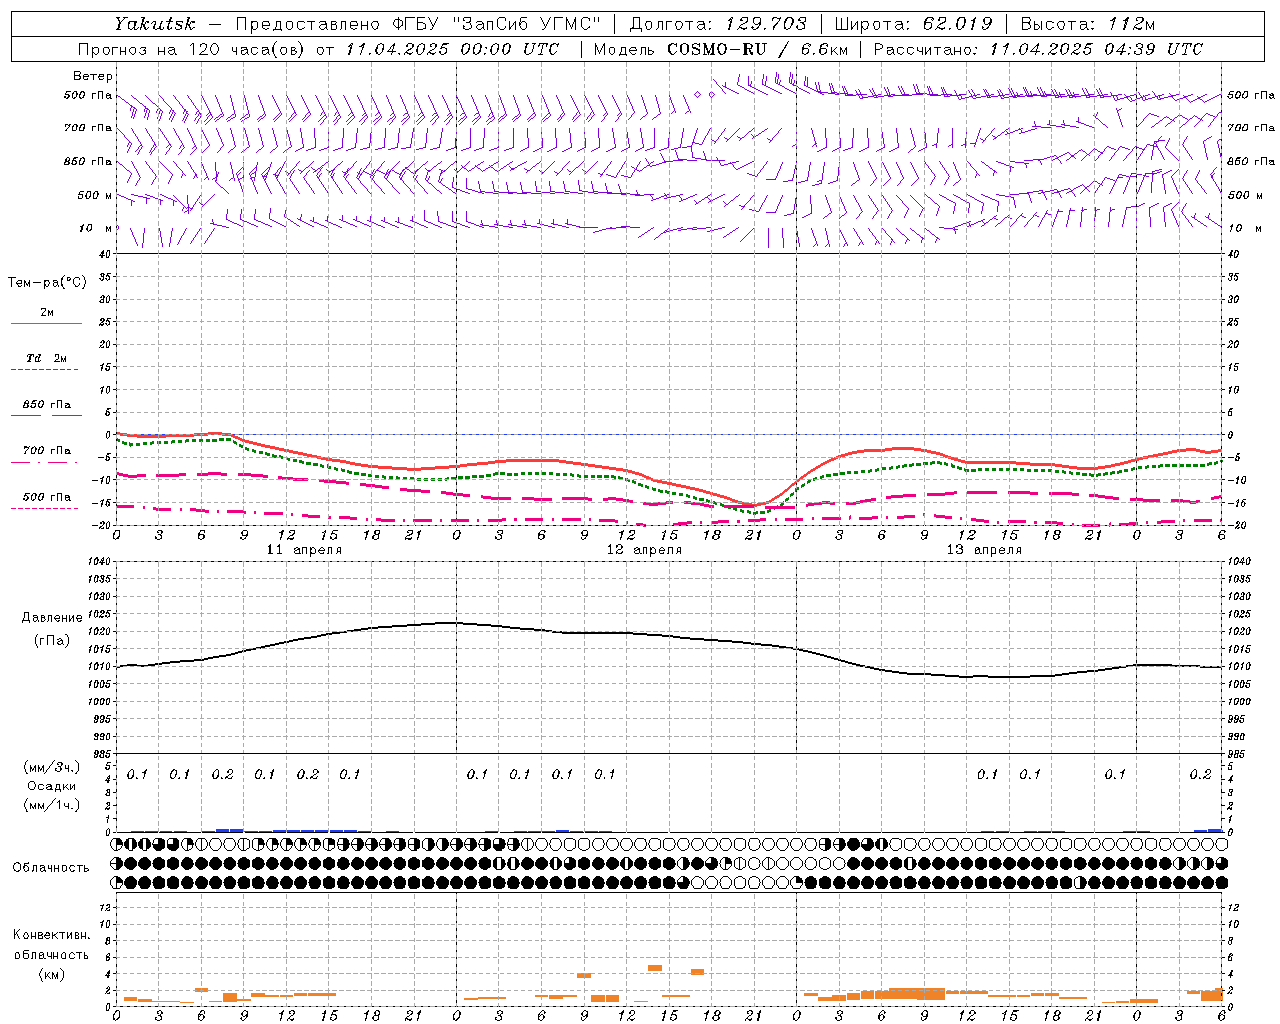Click the Yakutsk station title
This screenshot has width=1280, height=1024.
pos(154,24)
